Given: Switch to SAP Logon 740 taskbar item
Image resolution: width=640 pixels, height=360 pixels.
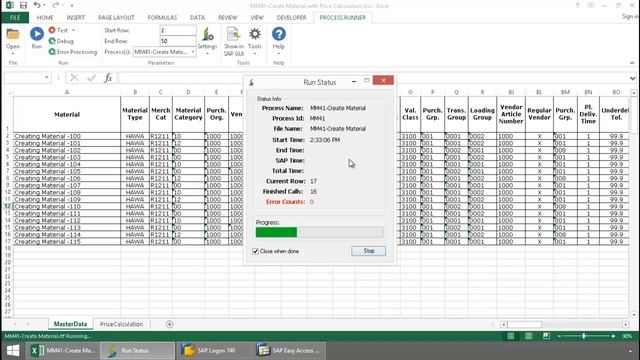Looking at the screenshot, I should point(214,350).
